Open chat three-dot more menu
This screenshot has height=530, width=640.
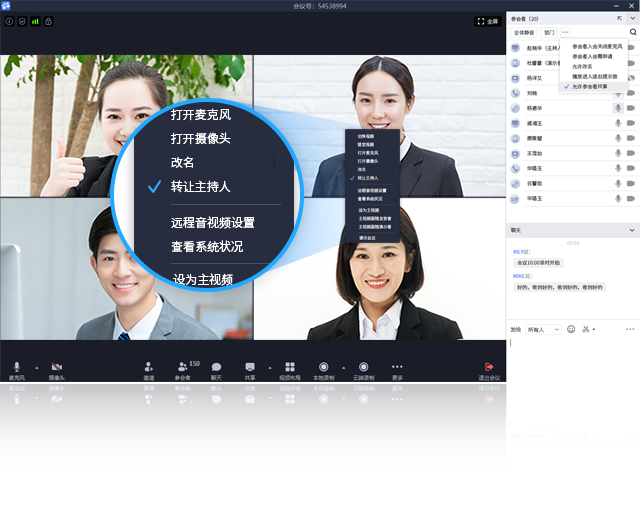point(630,329)
